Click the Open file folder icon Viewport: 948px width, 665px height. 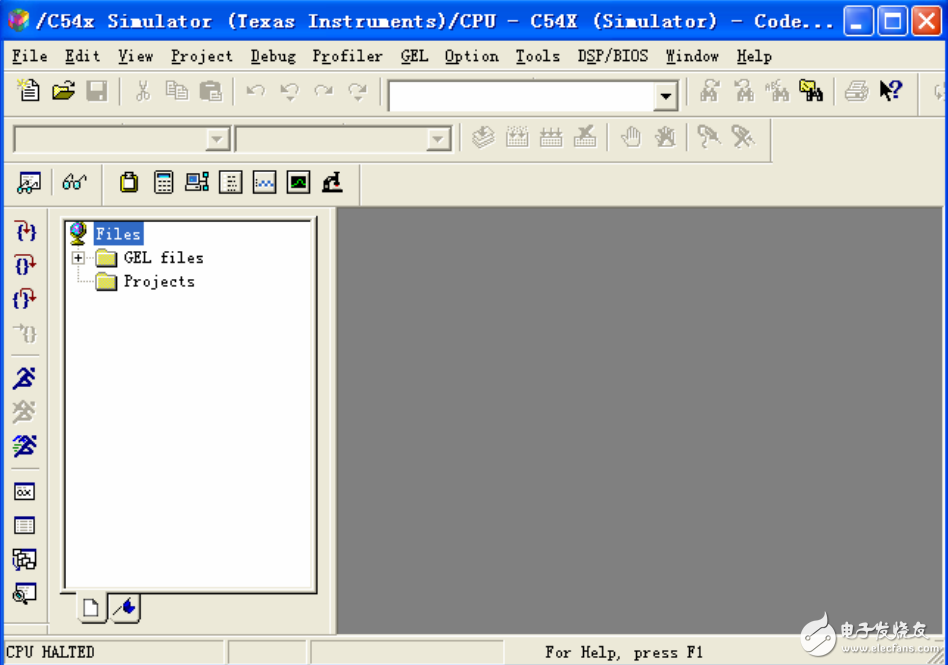point(63,92)
